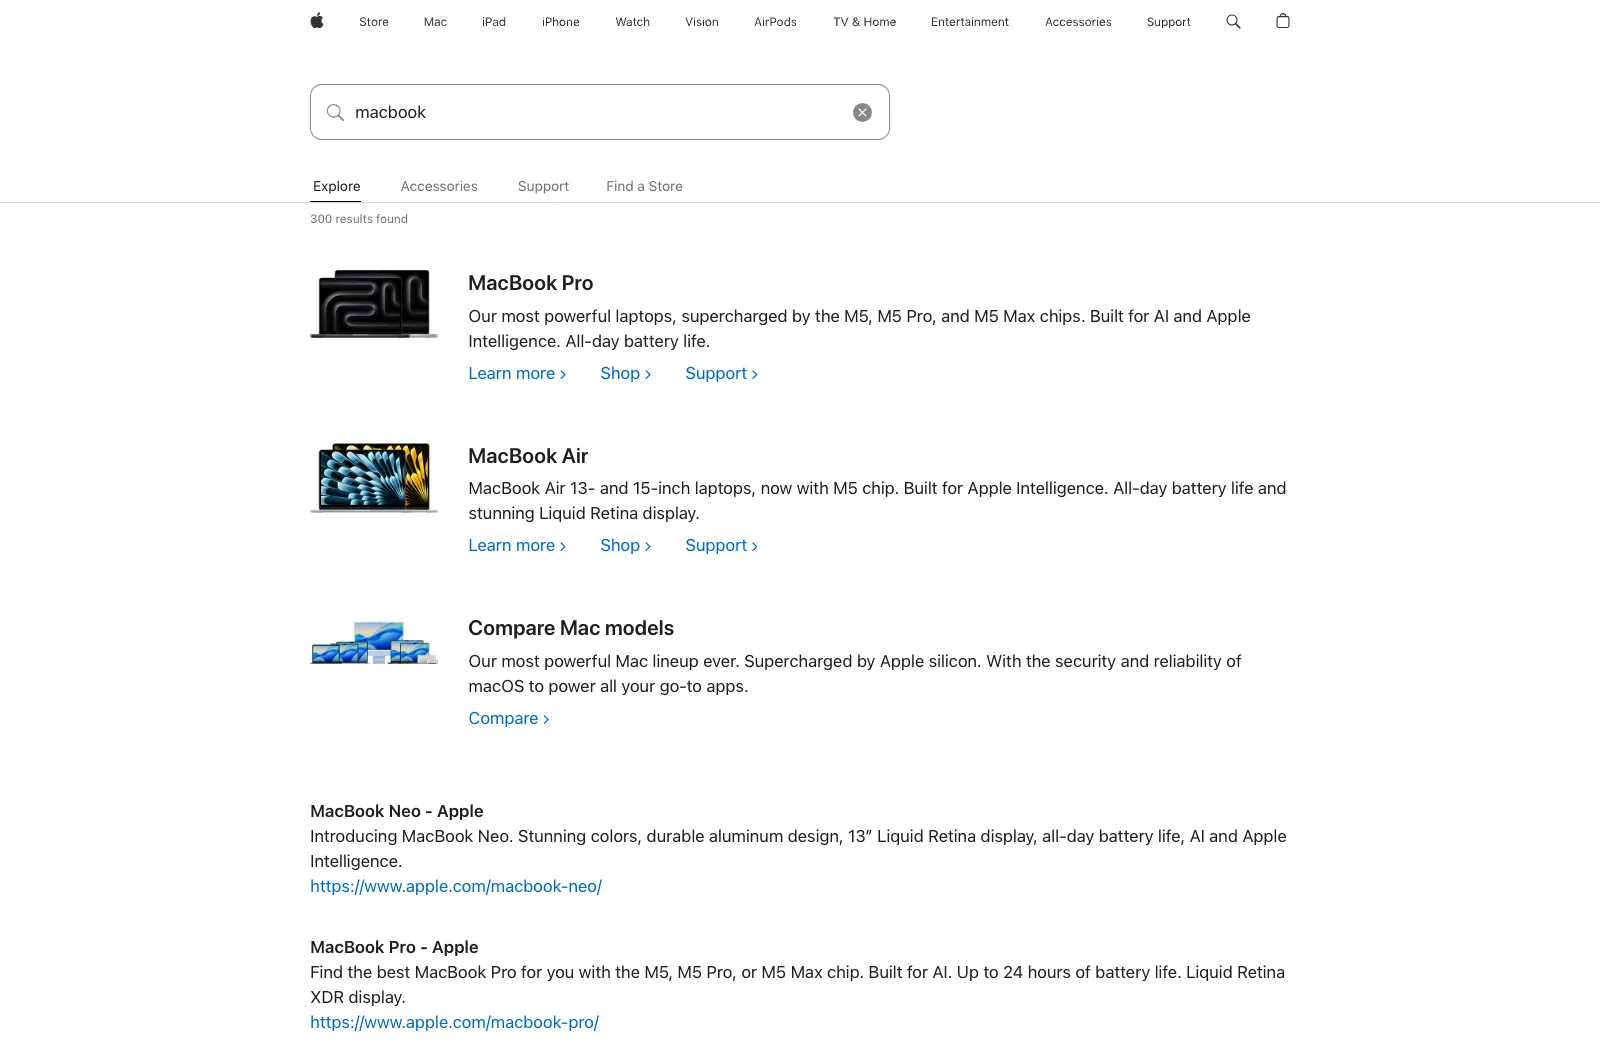The height and width of the screenshot is (1057, 1600).
Task: Click Support under MacBook Pro
Action: [721, 373]
